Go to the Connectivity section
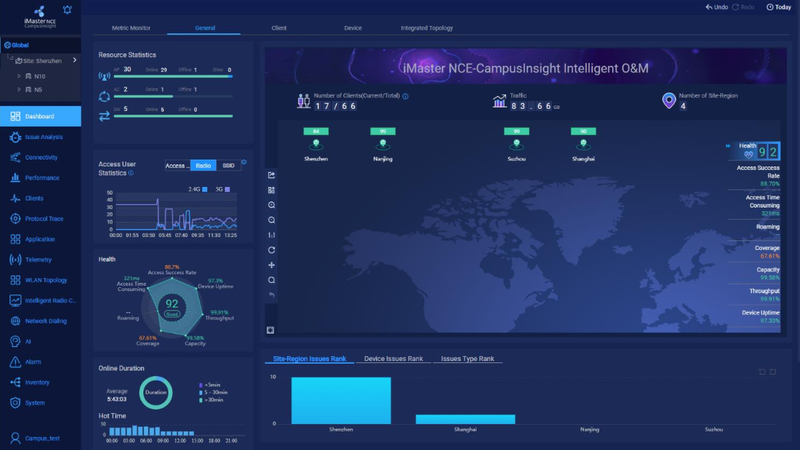This screenshot has height=450, width=800. (40, 157)
